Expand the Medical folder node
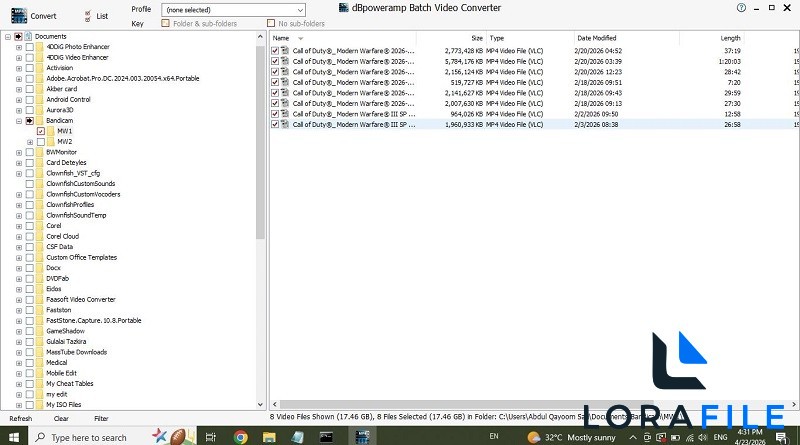The width and height of the screenshot is (800, 445). point(19,363)
